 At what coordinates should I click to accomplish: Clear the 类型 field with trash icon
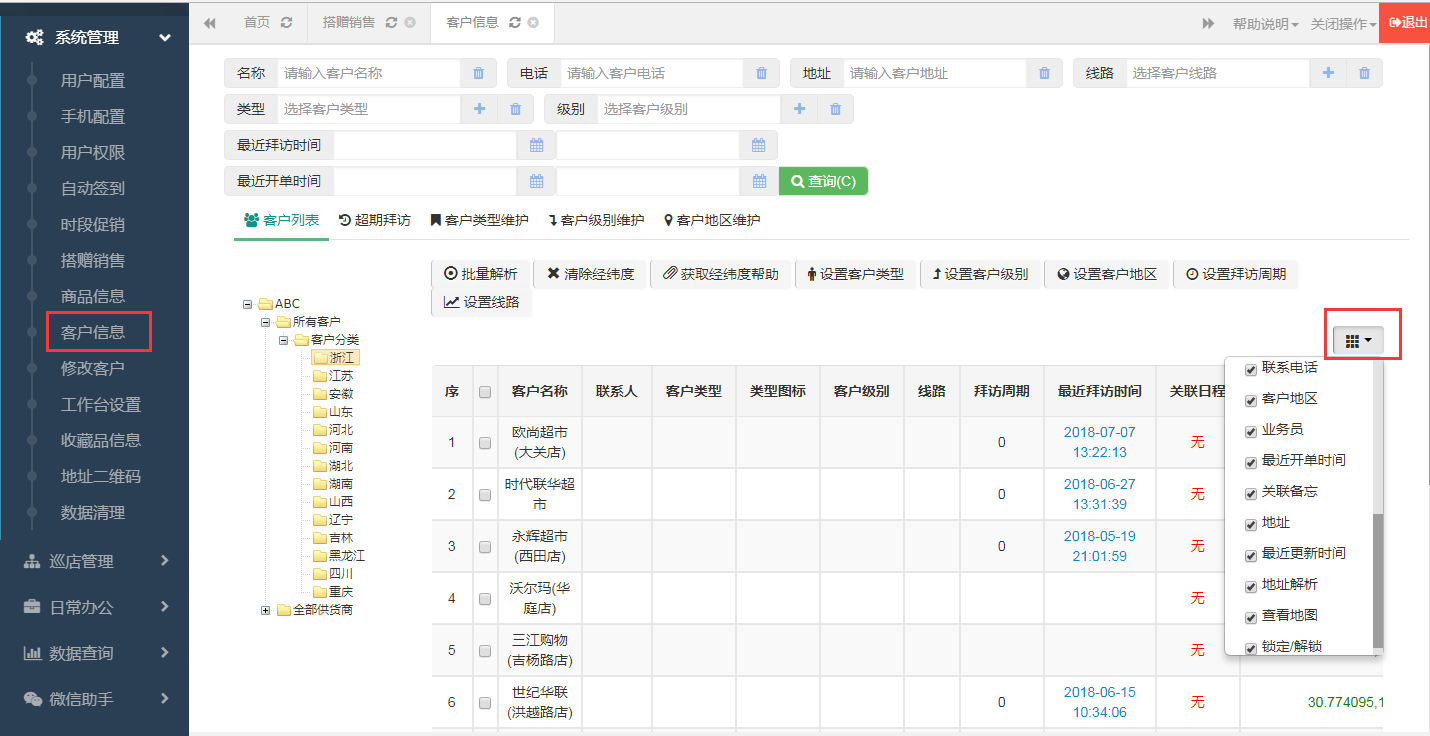(x=515, y=109)
